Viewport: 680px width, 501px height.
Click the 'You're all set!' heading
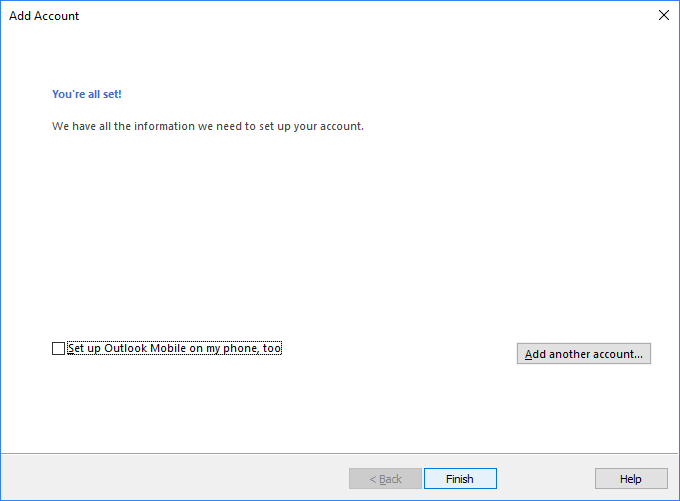(x=87, y=95)
